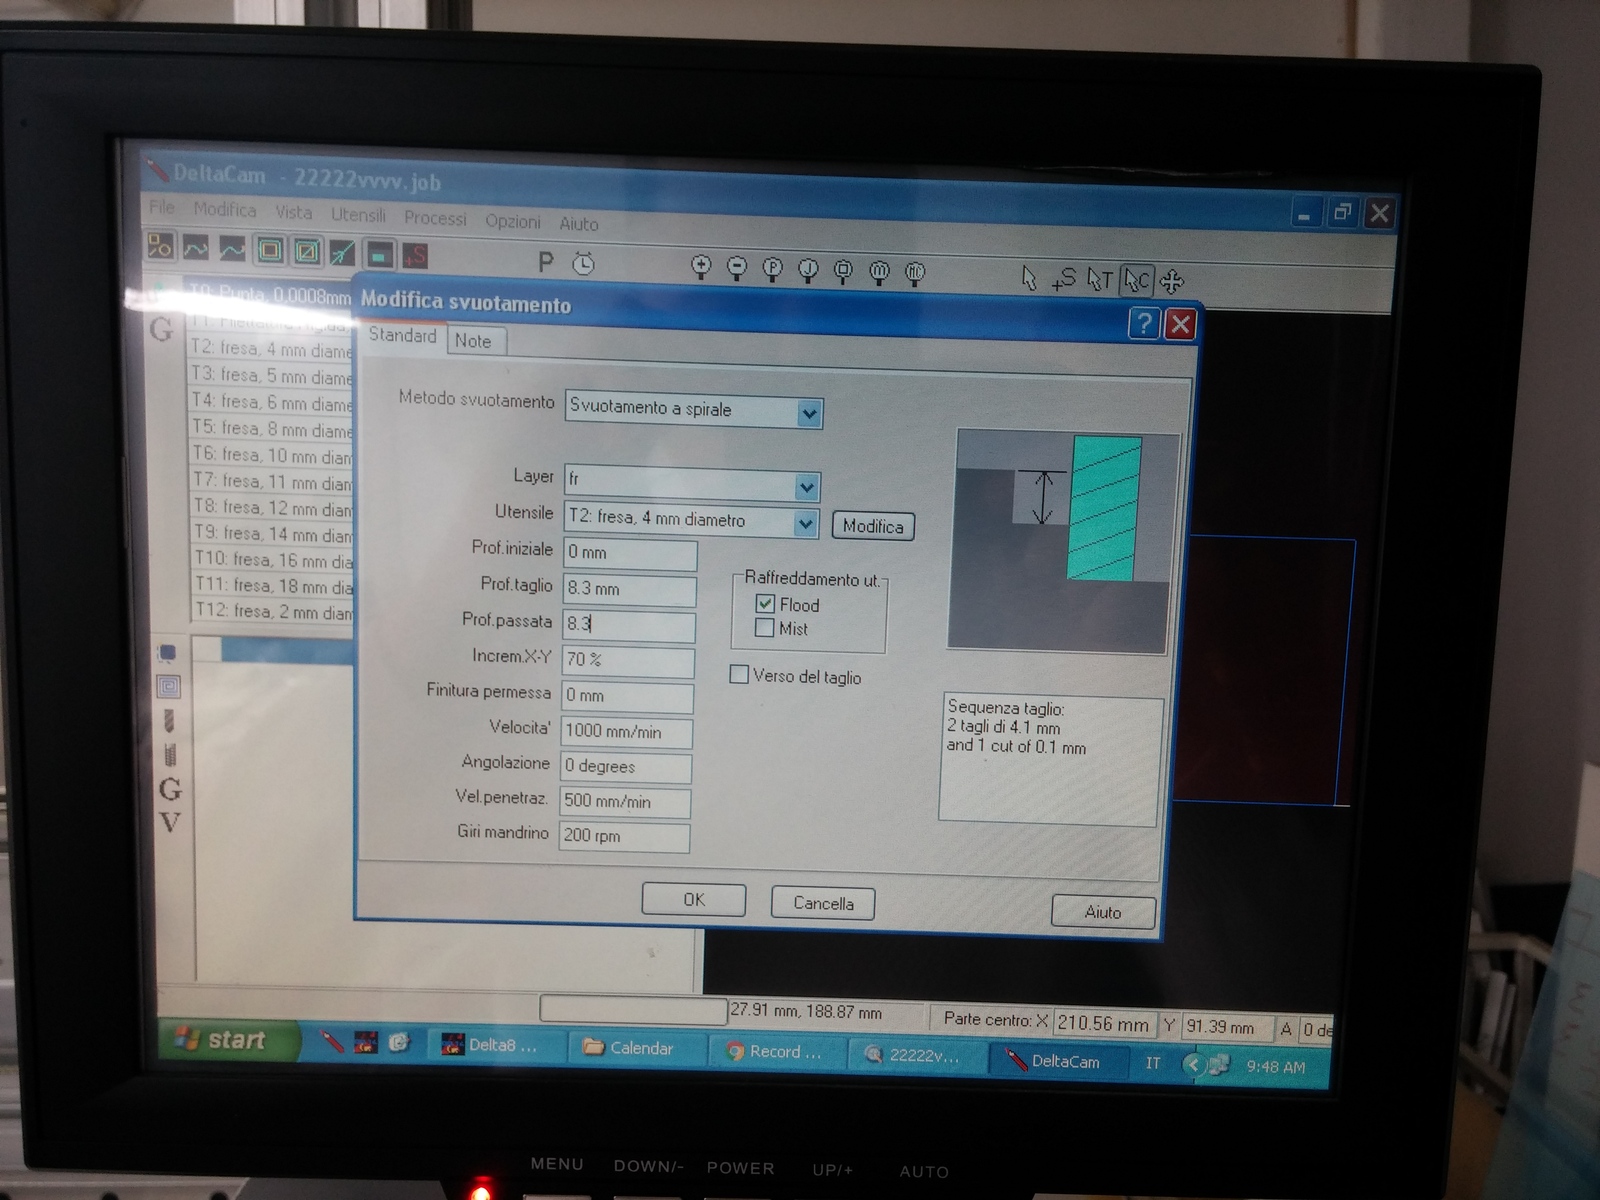Click the red +S toolbar icon
Viewport: 1600px width, 1200px height.
pyautogui.click(x=415, y=255)
